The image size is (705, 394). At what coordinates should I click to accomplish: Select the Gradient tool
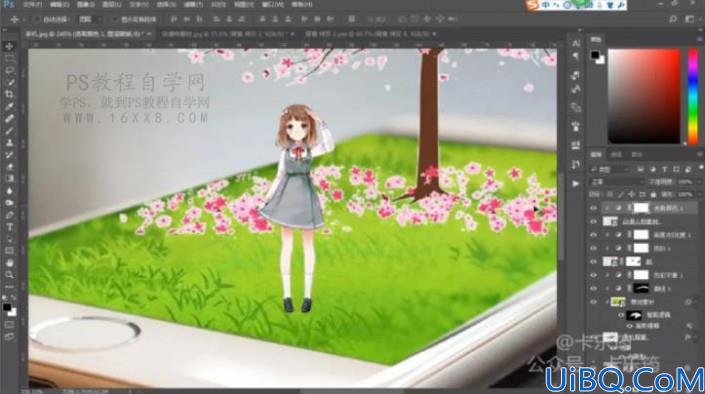click(9, 179)
